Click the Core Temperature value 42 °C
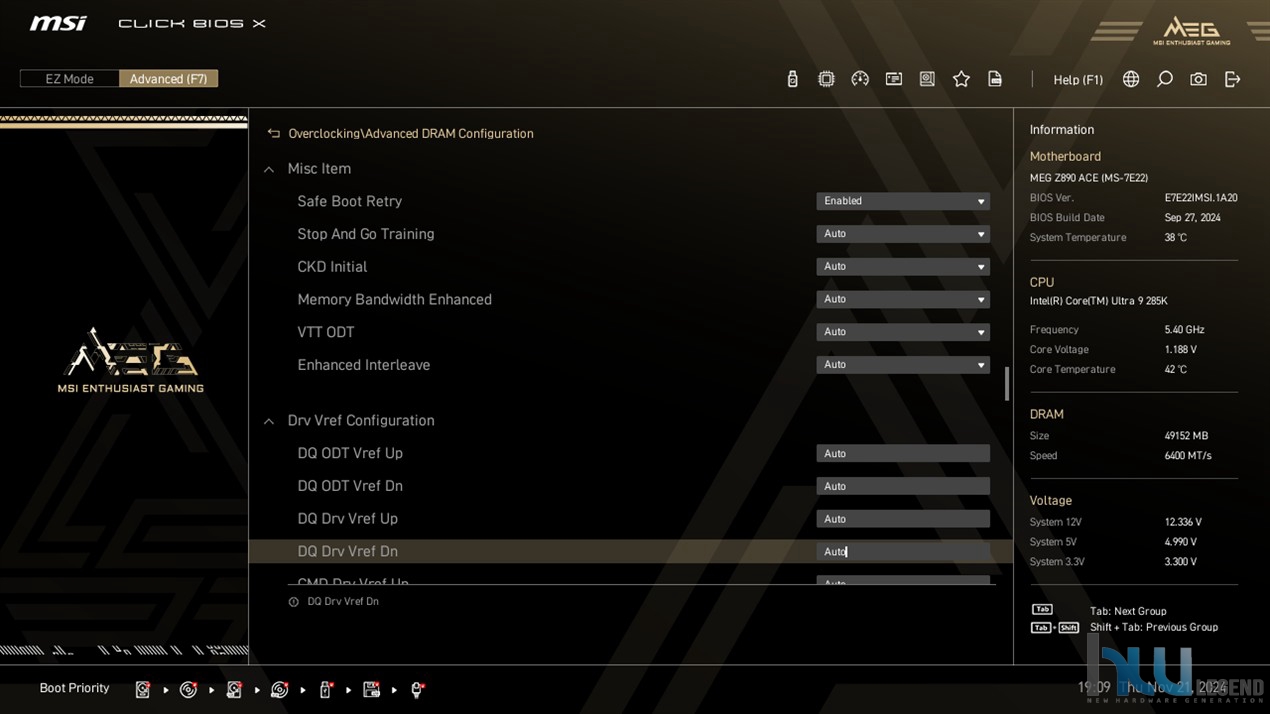1270x714 pixels. pyautogui.click(x=1175, y=370)
